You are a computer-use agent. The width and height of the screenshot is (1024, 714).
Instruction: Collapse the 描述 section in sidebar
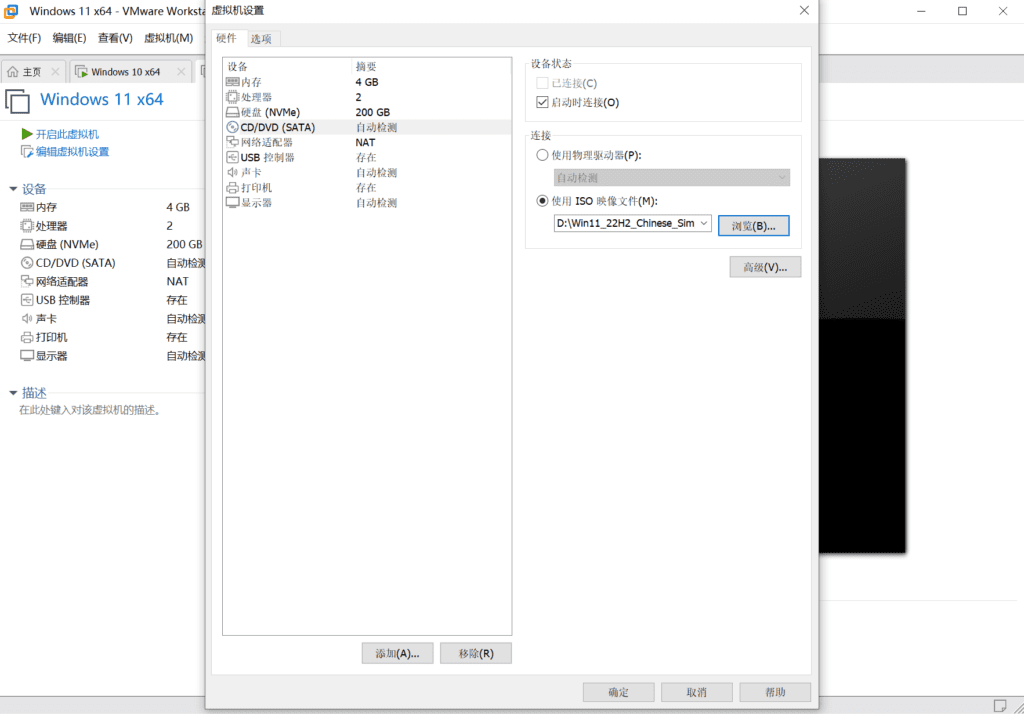click(x=13, y=393)
